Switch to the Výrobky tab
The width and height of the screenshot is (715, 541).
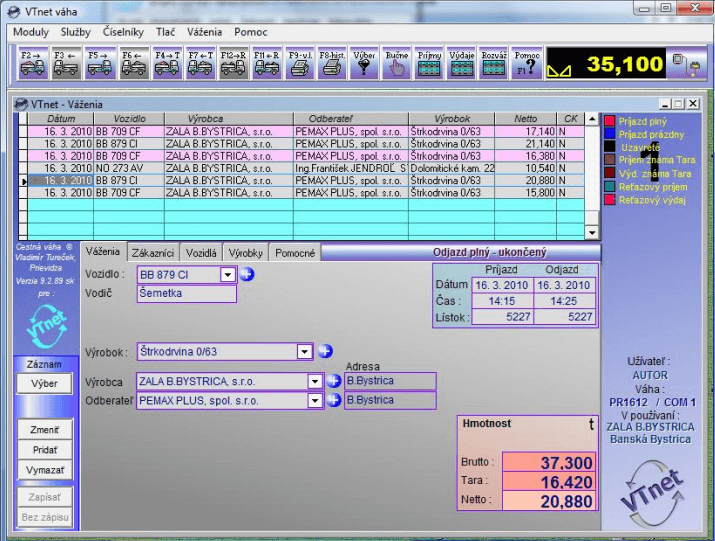click(x=246, y=253)
